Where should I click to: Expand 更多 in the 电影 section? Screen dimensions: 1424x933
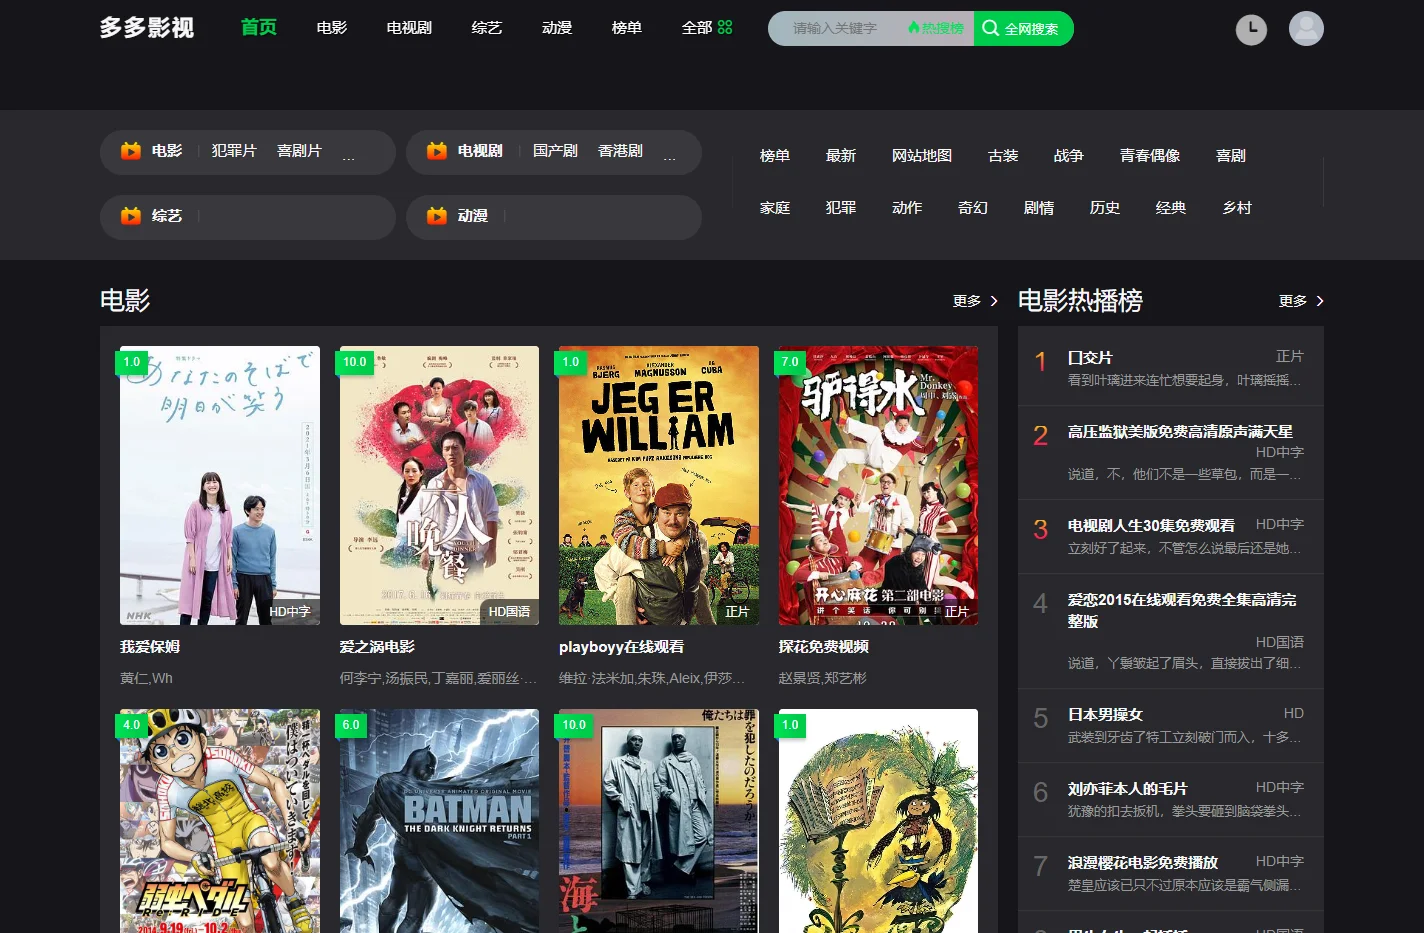[x=975, y=301]
